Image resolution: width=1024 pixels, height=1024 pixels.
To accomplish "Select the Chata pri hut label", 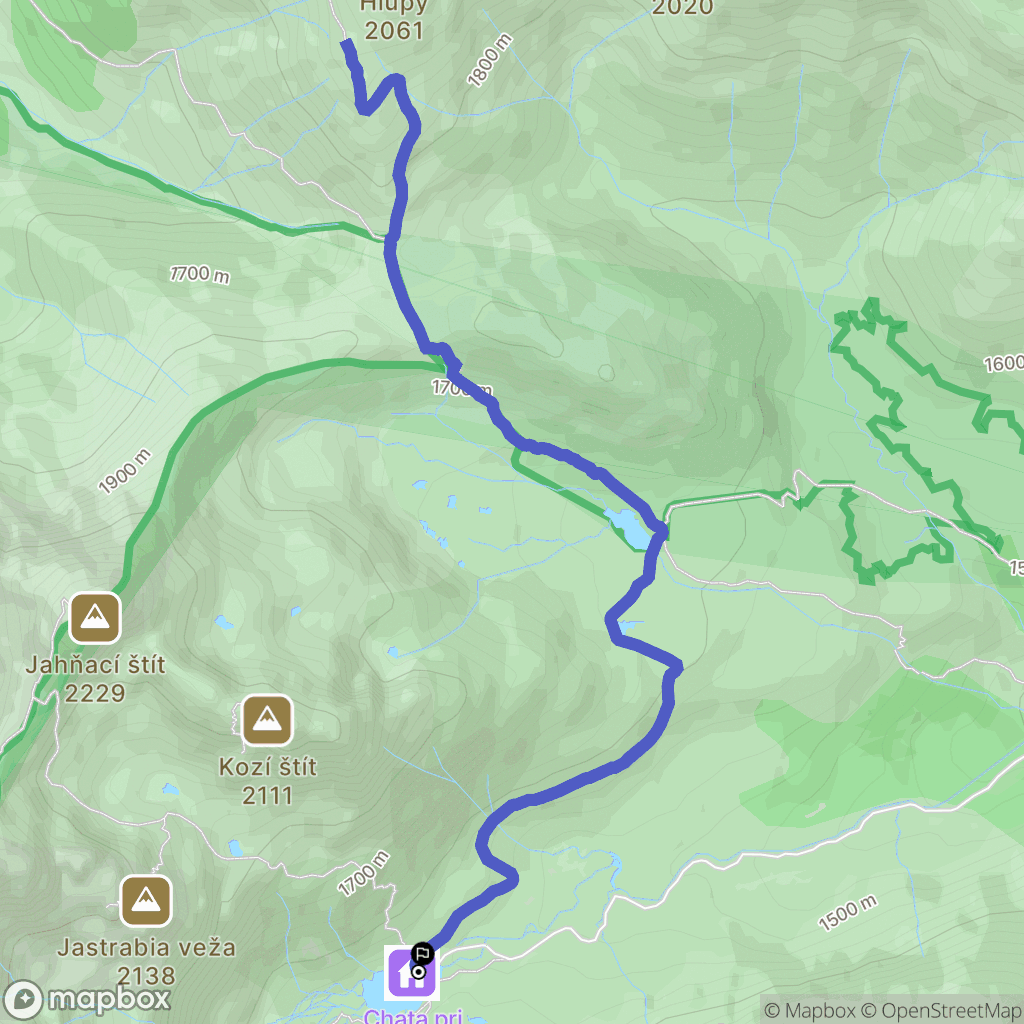I will 413,1016.
